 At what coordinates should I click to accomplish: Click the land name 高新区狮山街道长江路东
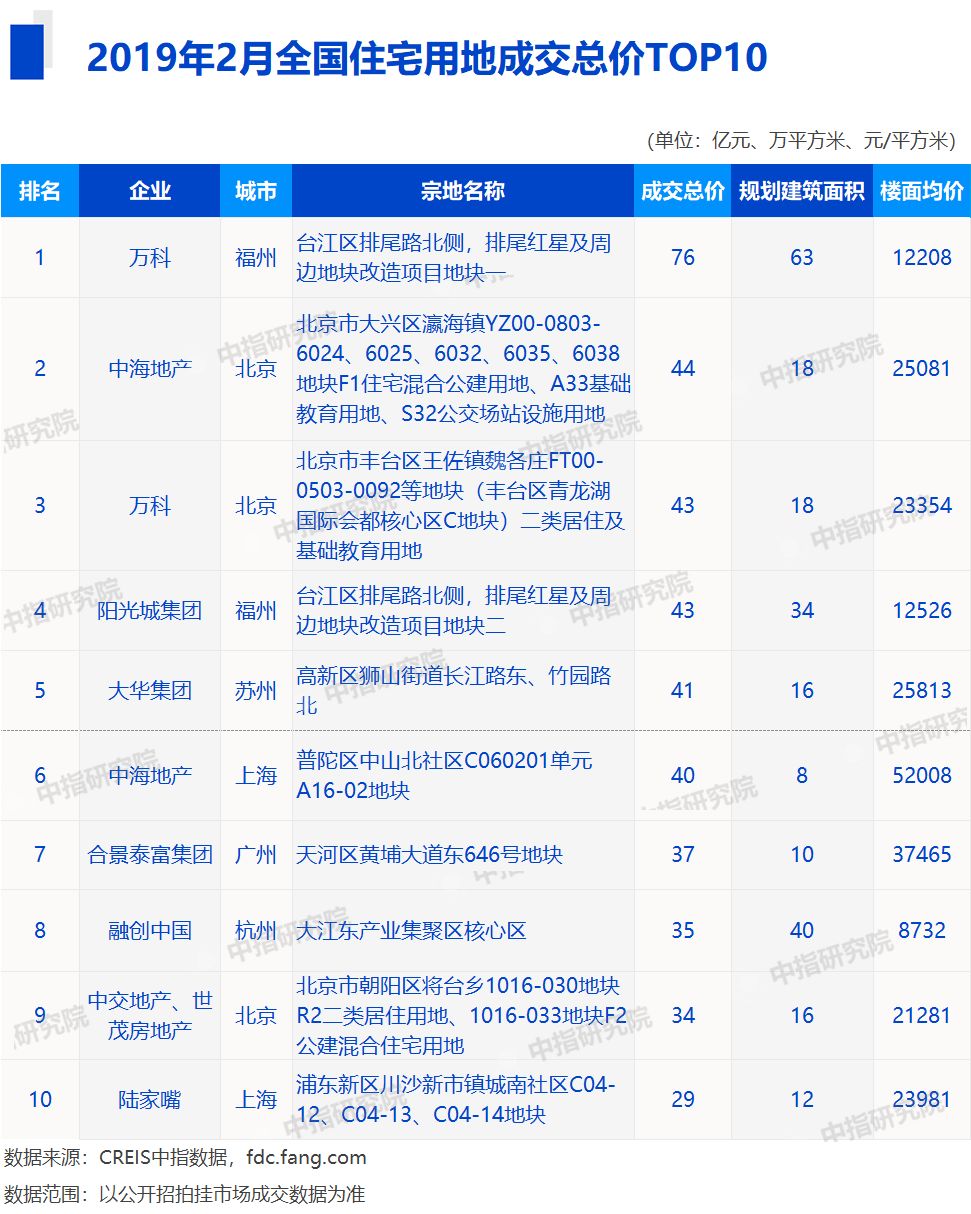tap(454, 691)
